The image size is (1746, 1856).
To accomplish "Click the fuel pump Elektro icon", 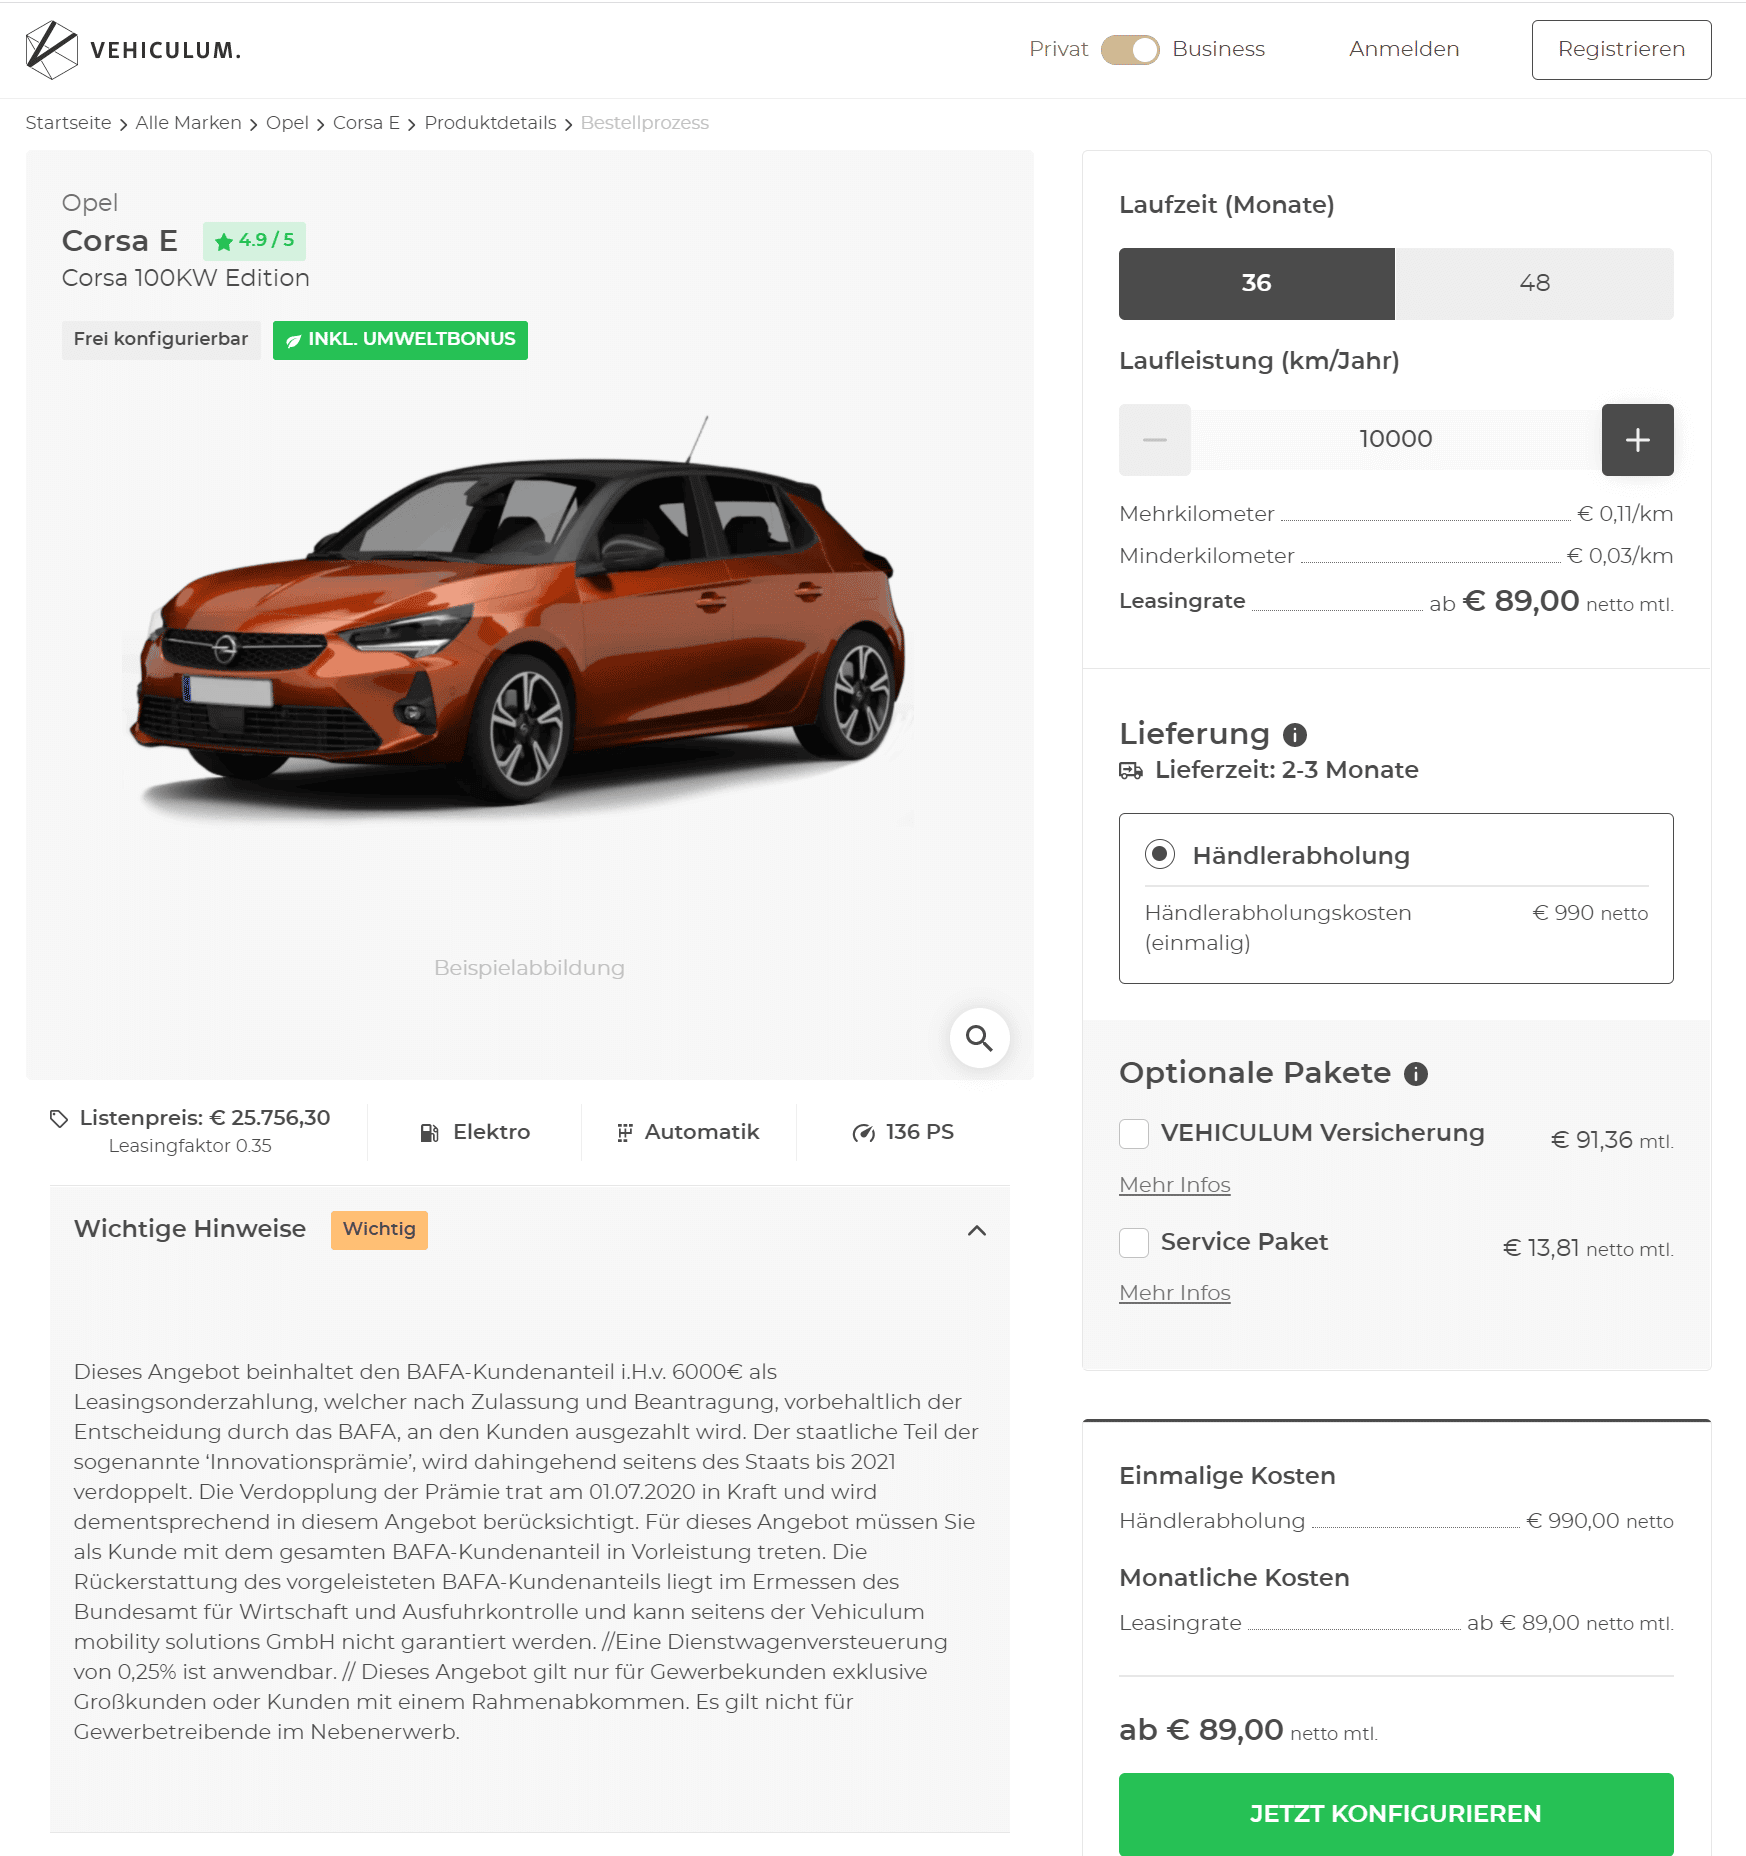I will point(429,1132).
